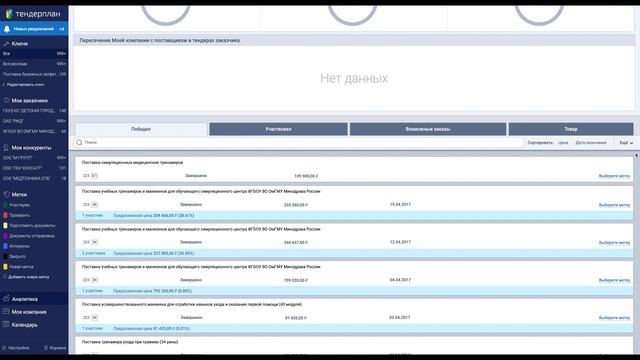Select customer ОАО "РЖД"
Image resolution: width=640 pixels, height=360 pixels.
[x=34, y=121]
